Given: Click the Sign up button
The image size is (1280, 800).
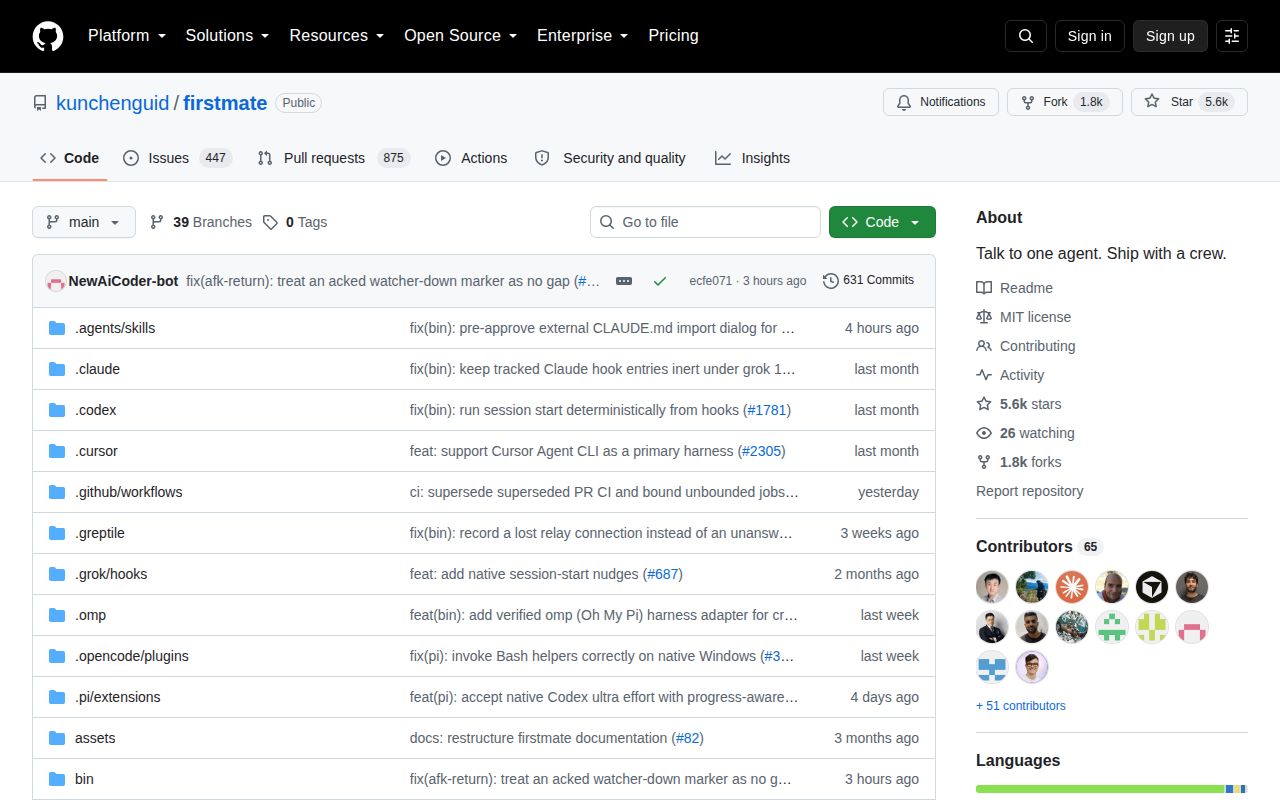Looking at the screenshot, I should point(1170,36).
